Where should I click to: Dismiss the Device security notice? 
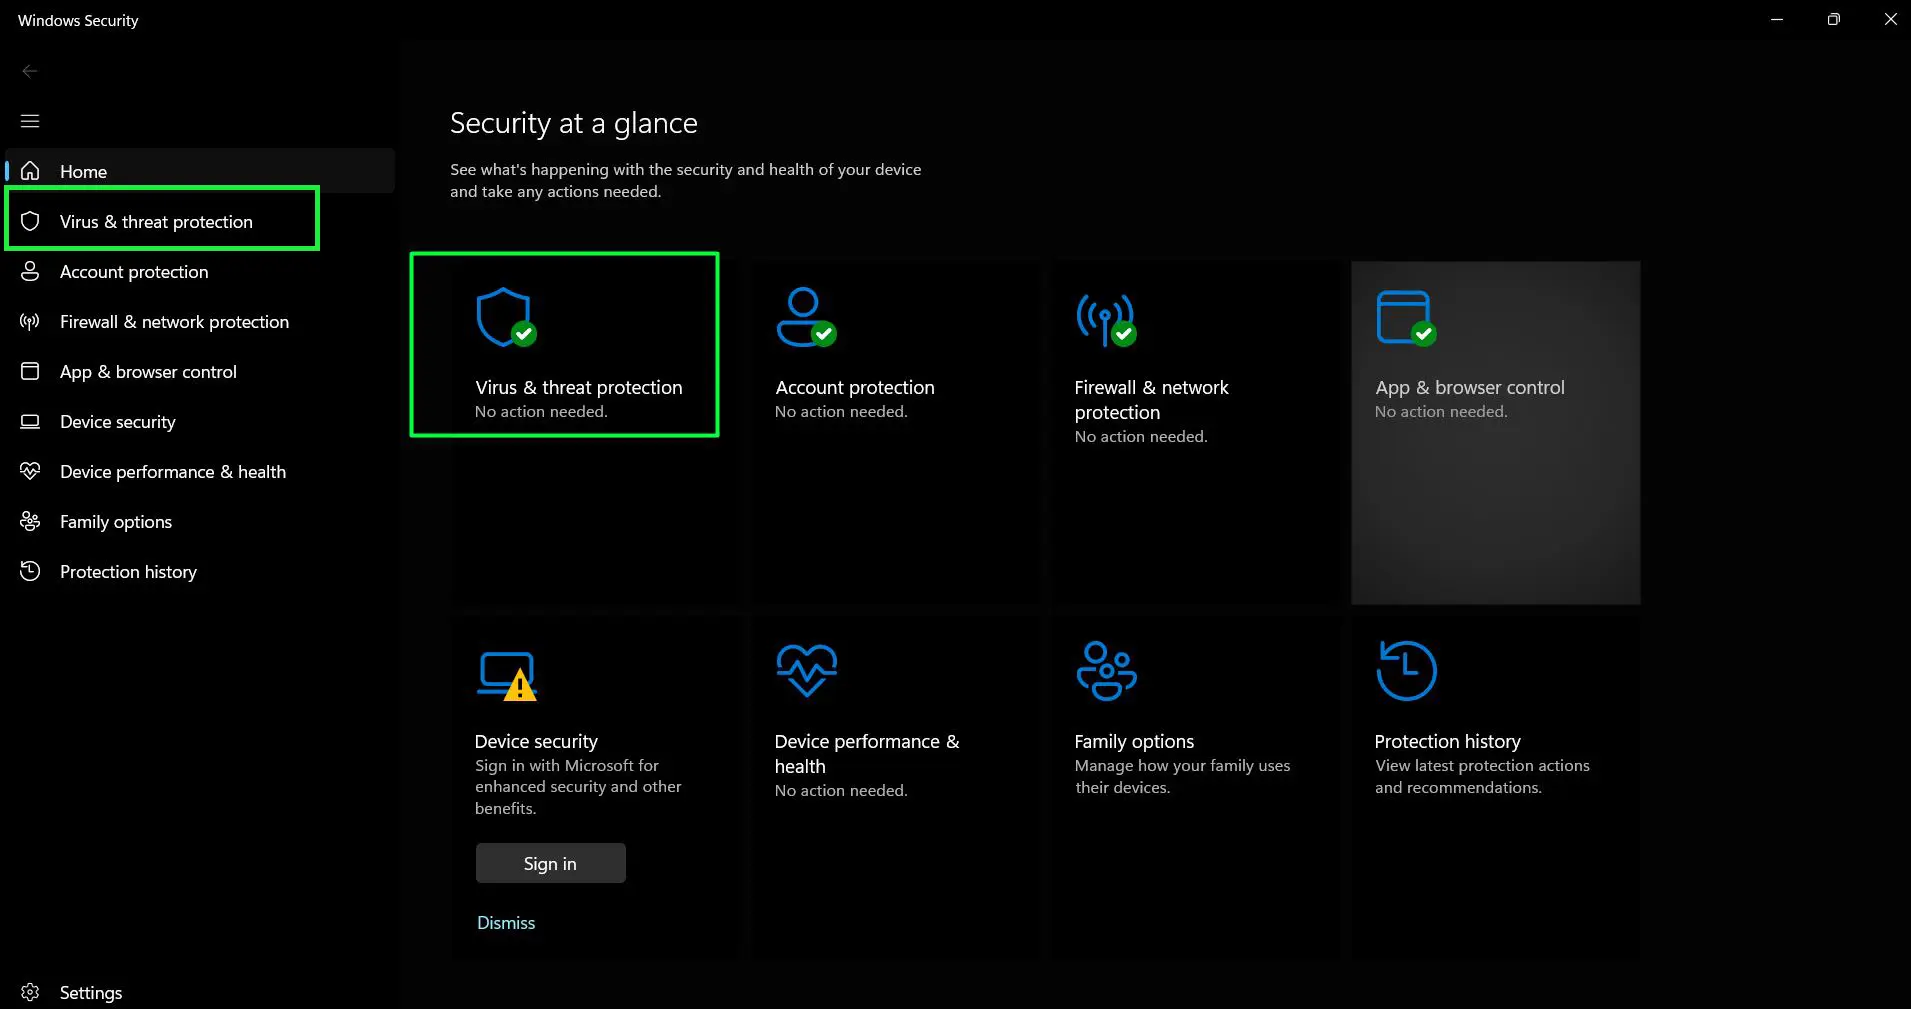pyautogui.click(x=506, y=922)
